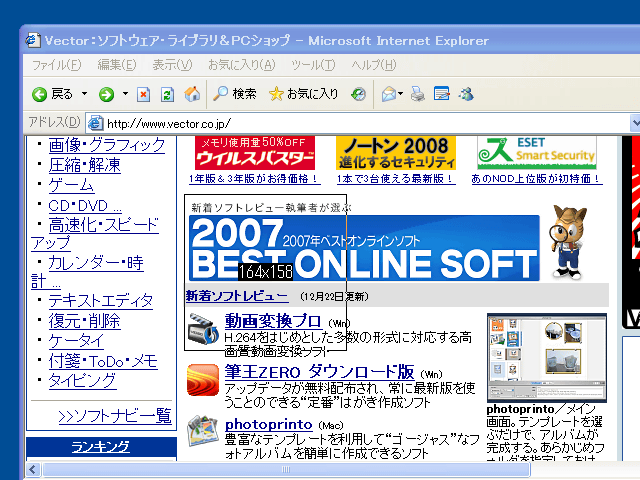Click page icon in address bar

[x=96, y=123]
